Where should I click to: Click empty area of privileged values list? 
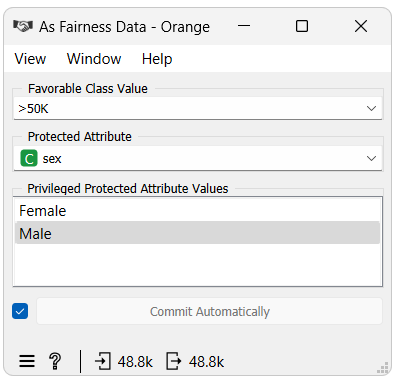[198, 265]
